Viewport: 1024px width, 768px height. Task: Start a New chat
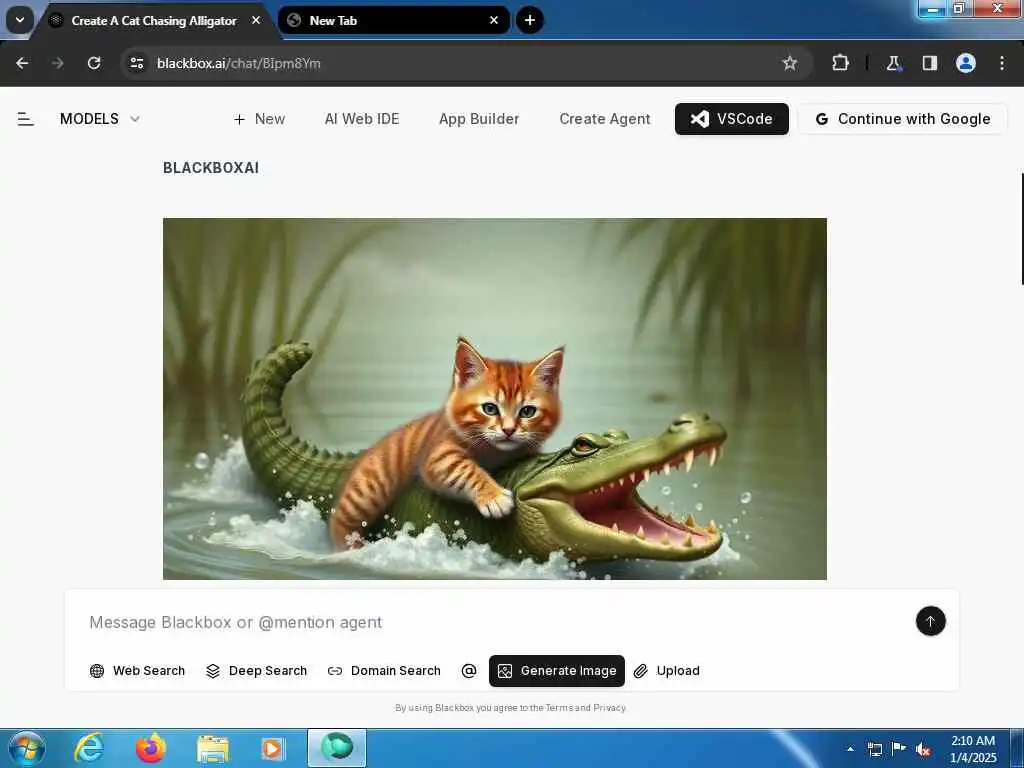click(x=259, y=119)
